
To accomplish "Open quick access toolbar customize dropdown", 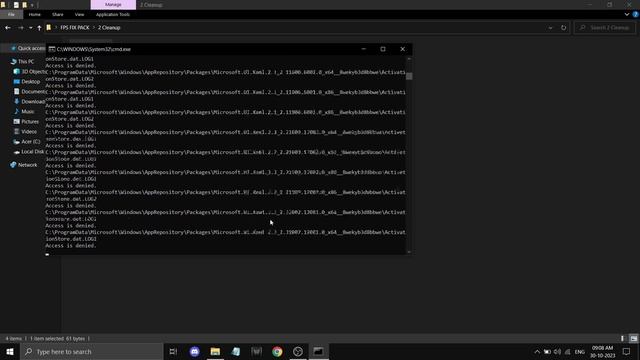I will click(32, 5).
